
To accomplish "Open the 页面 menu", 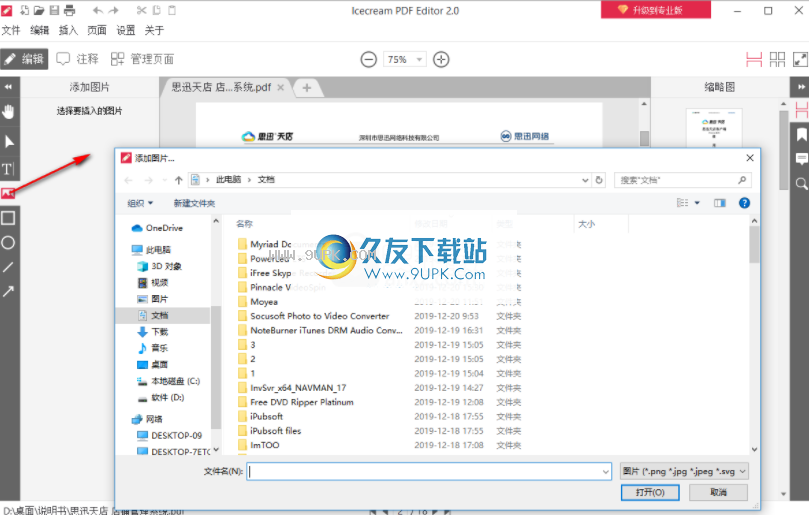I will (97, 30).
